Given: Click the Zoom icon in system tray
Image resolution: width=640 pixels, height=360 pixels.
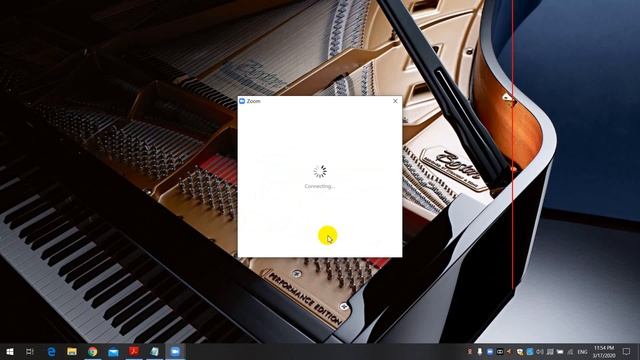Looking at the screenshot, I should coord(489,351).
